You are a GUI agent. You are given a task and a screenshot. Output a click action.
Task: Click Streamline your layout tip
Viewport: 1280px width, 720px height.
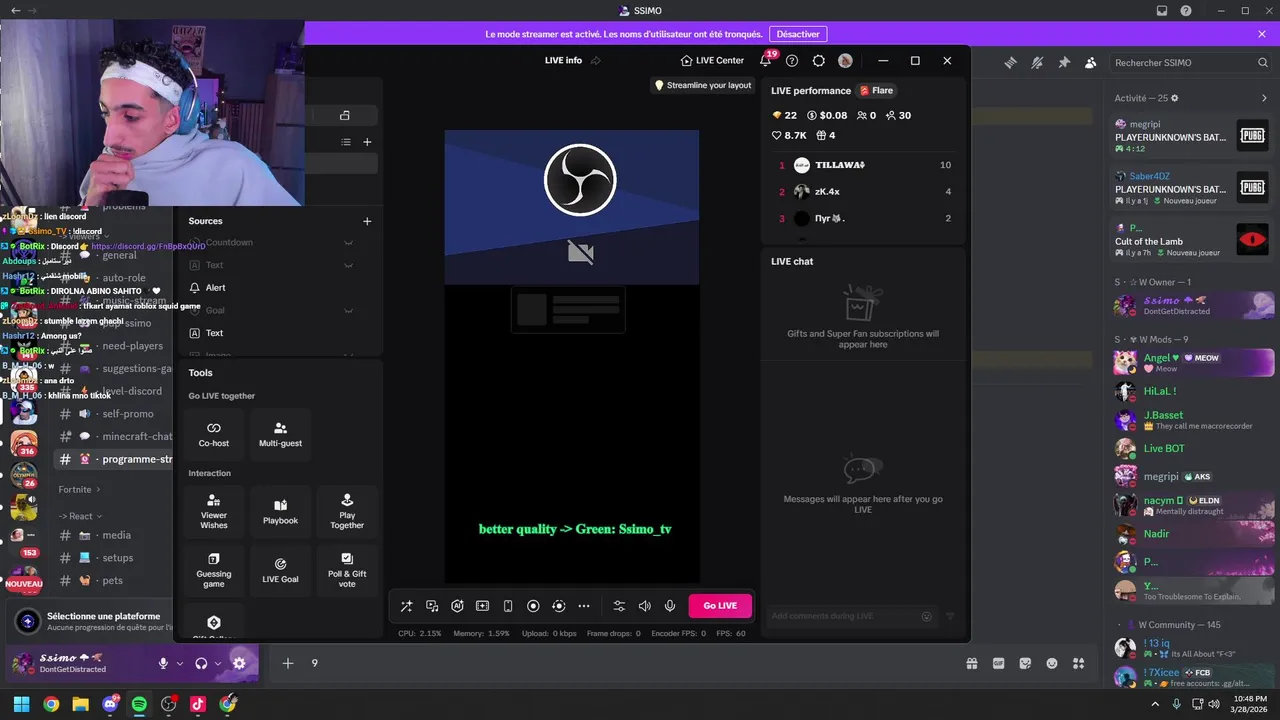coord(703,85)
